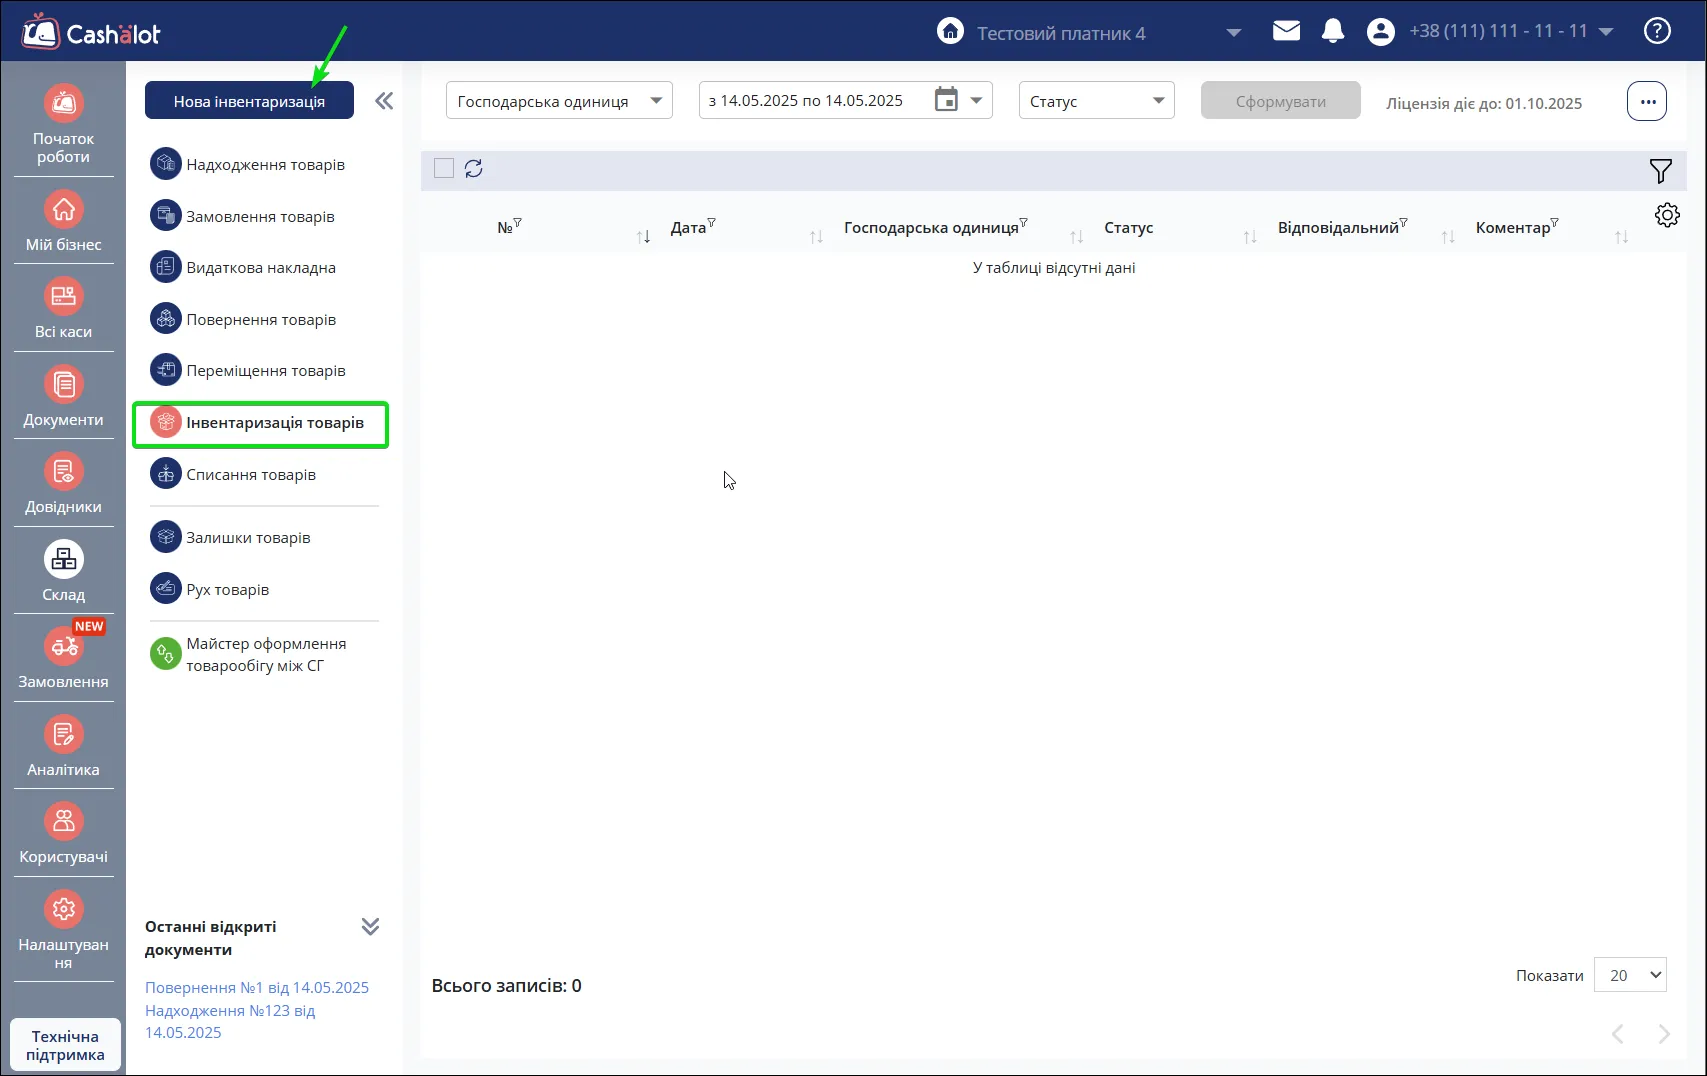Tick the select-all checkbox in table toolbar

444,169
